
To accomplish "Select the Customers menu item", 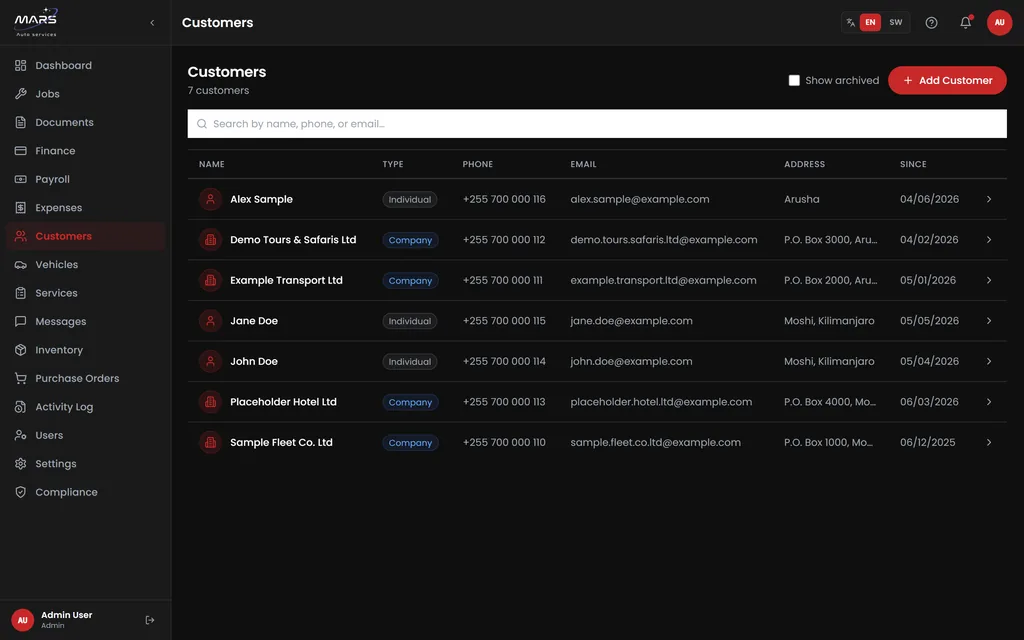I will pos(86,236).
